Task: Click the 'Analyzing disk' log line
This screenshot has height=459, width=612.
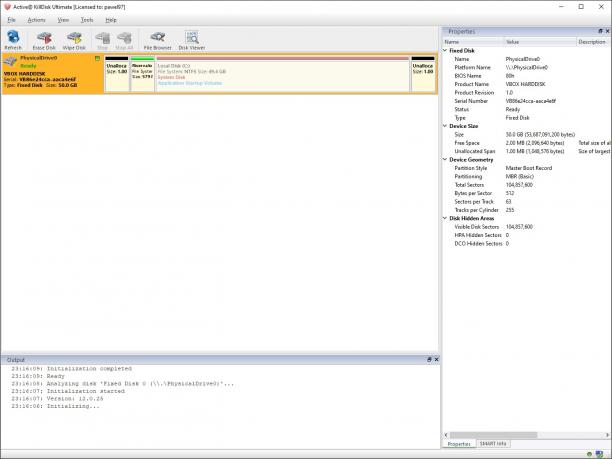Action: (123, 384)
